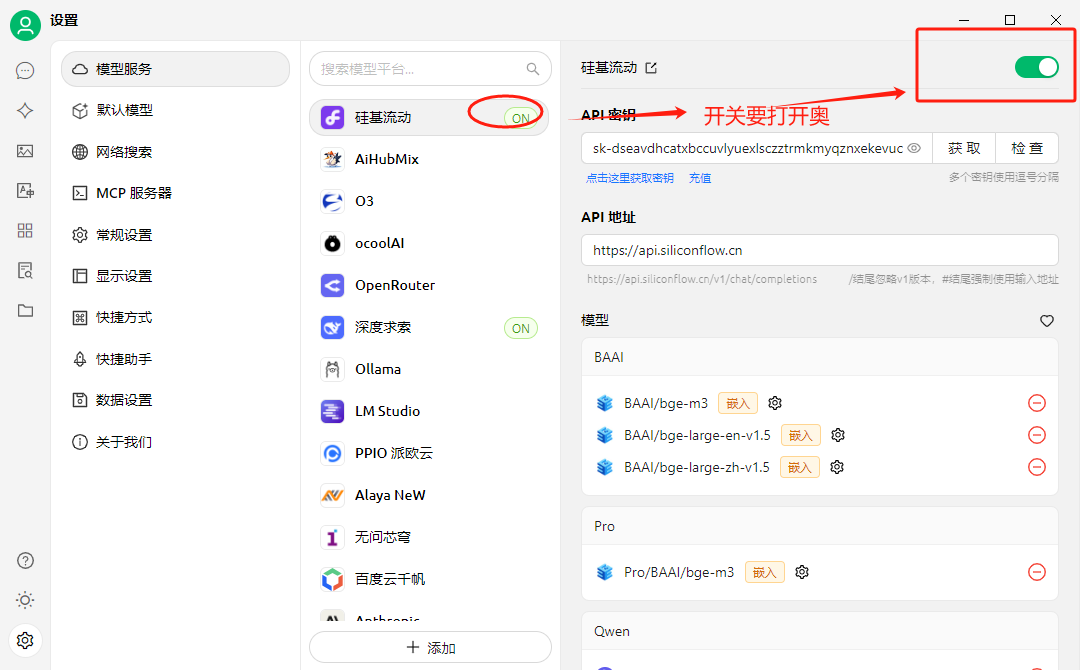Click the 添加 provider button
This screenshot has height=670, width=1080.
430,647
